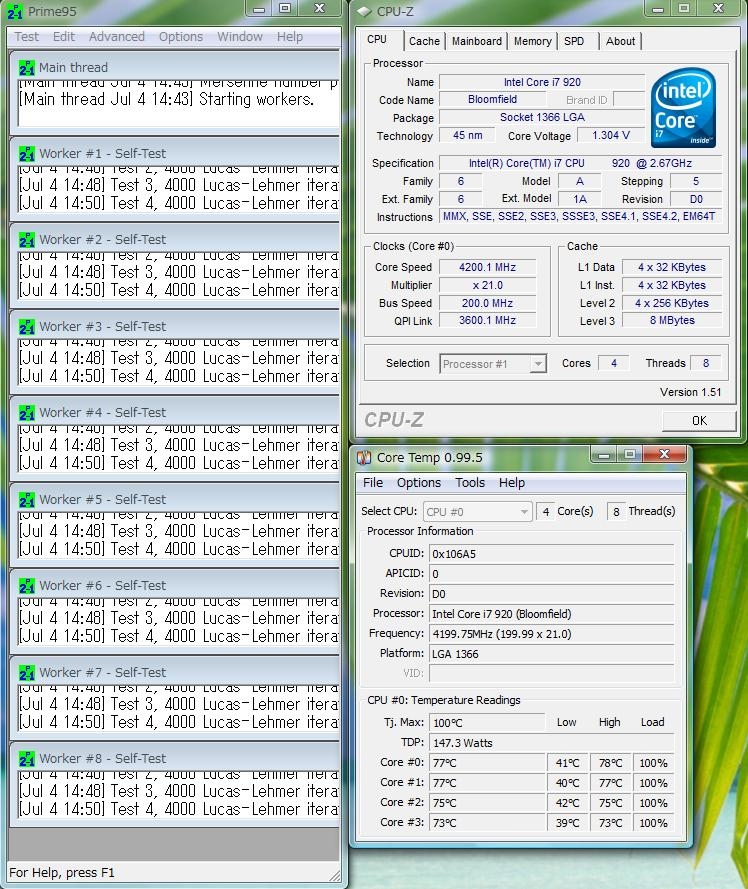The width and height of the screenshot is (748, 889).
Task: Click the OK button in CPU-Z
Action: tap(699, 421)
